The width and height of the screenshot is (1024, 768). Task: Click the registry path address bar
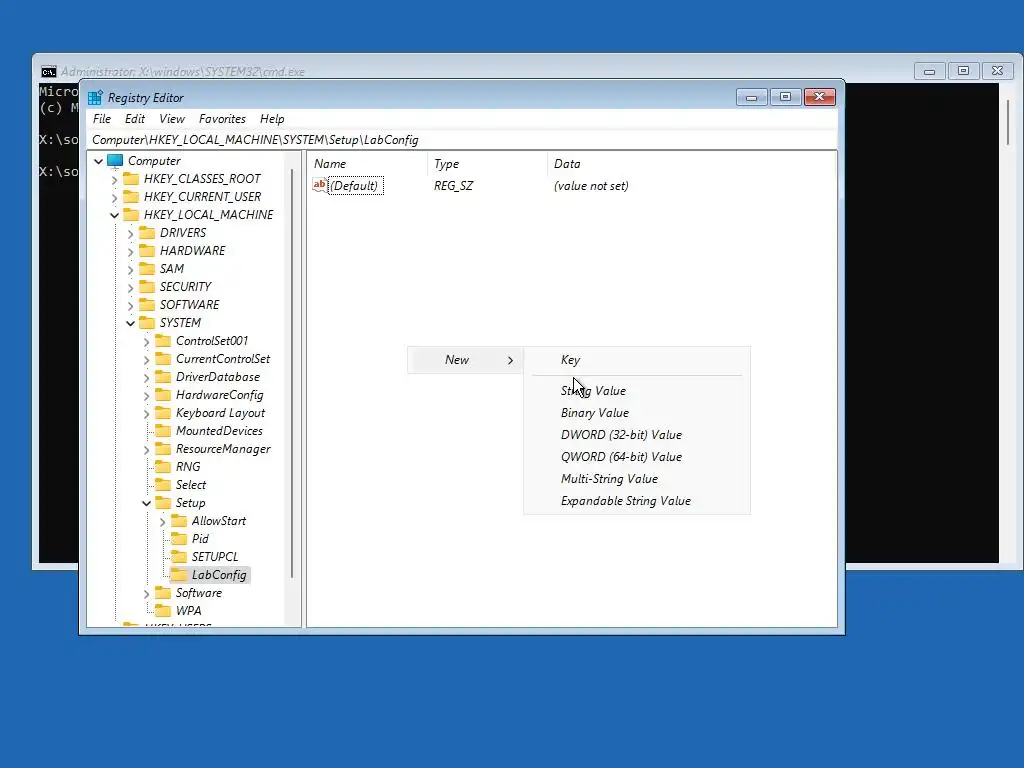click(462, 140)
